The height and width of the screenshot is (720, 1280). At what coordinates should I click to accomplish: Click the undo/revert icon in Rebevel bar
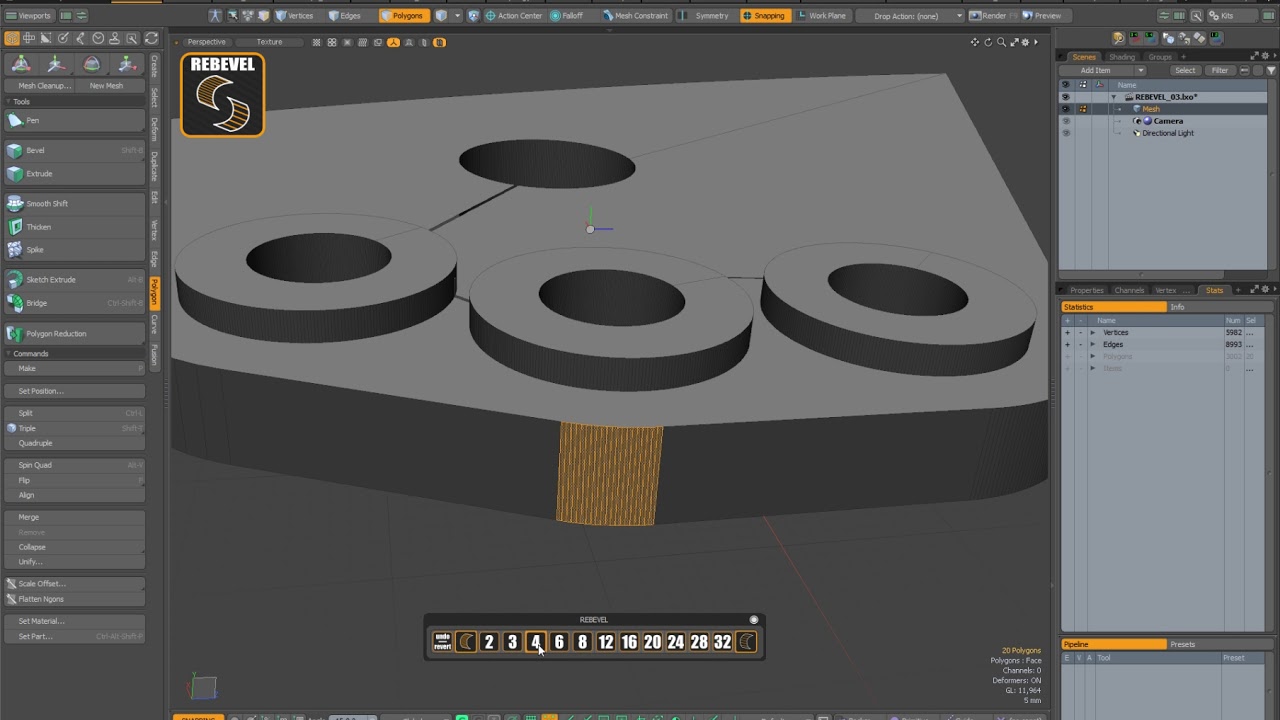[442, 642]
